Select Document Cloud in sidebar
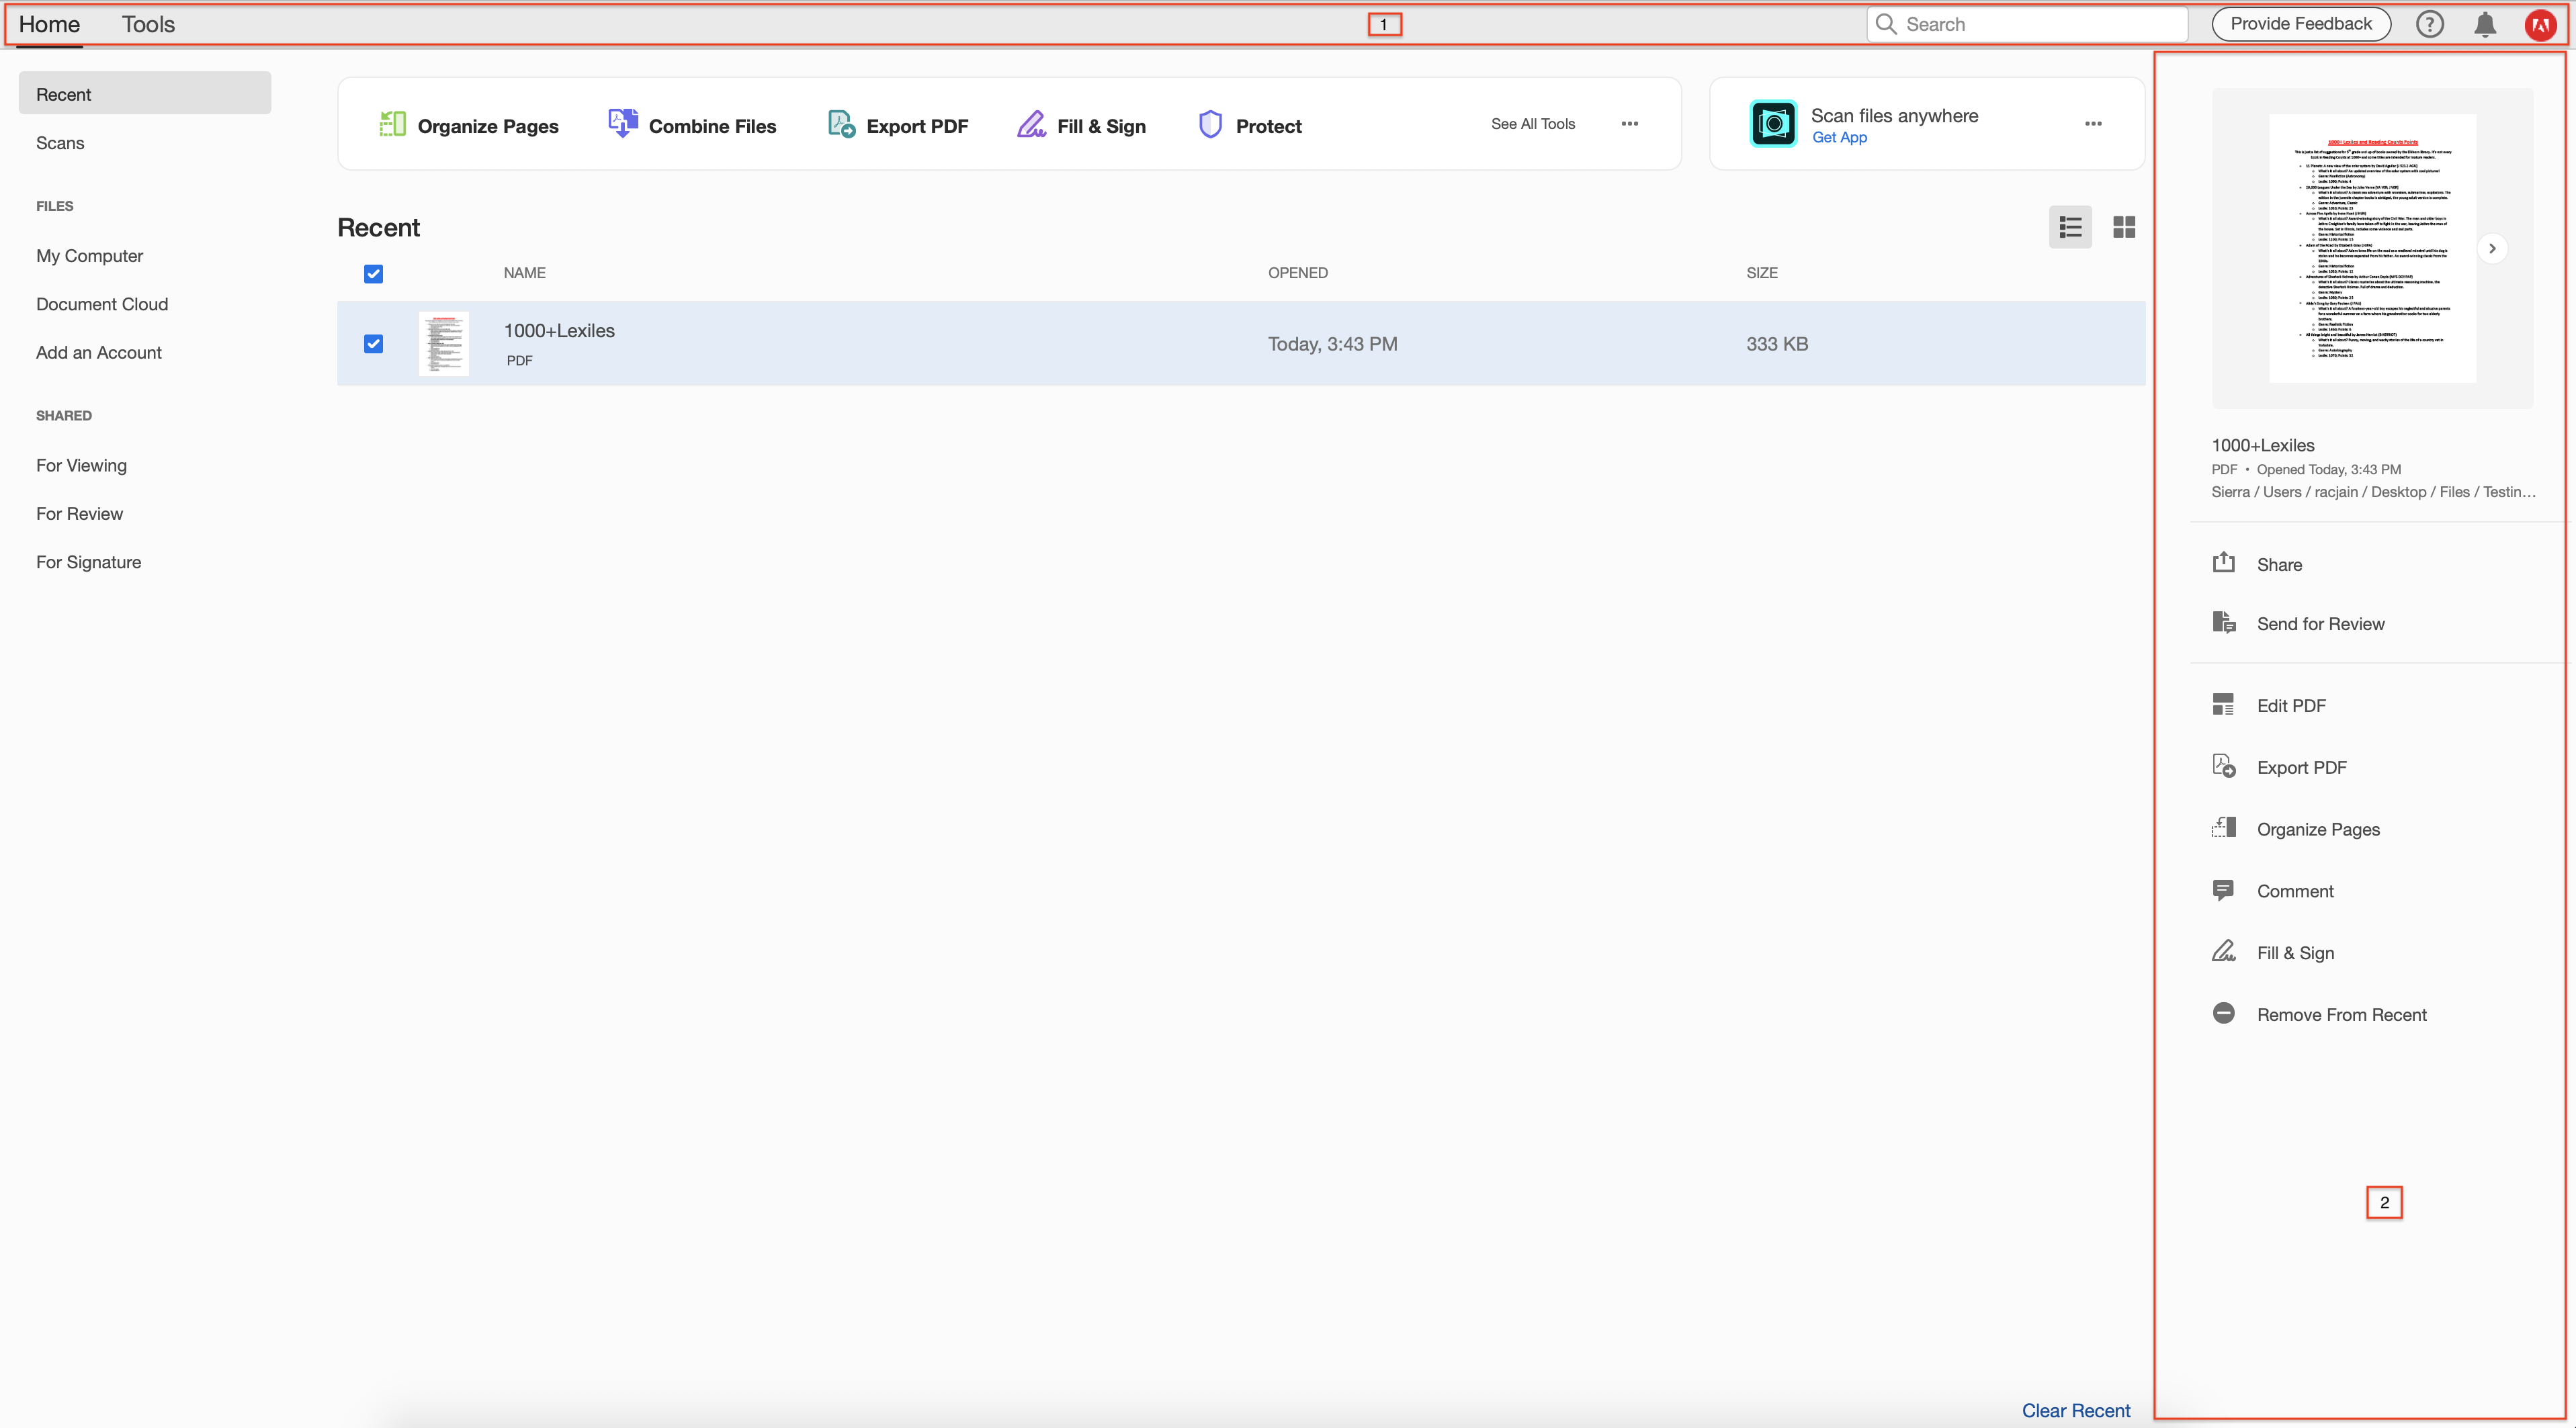The width and height of the screenshot is (2576, 1428). 102,304
